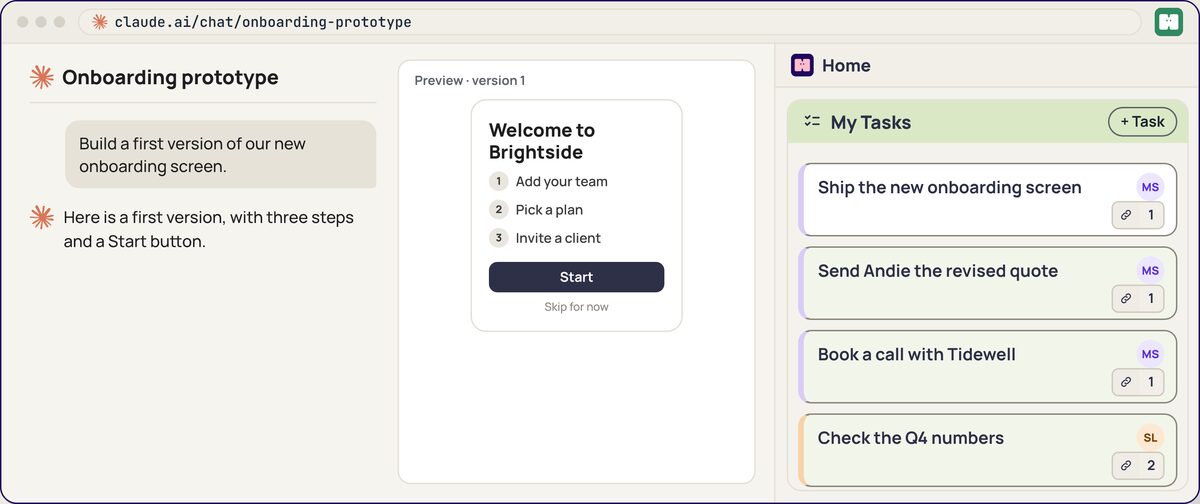Click the Home heading in the side panel
Screen dimensions: 1200x504
(846, 65)
